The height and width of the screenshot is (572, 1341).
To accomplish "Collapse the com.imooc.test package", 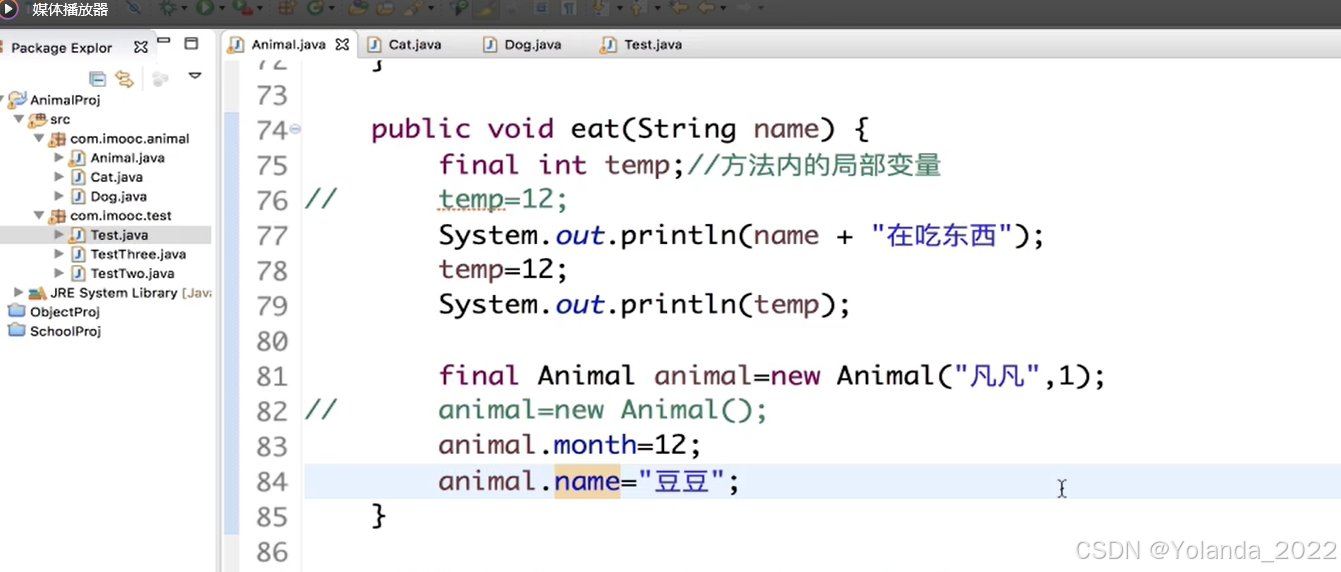I will point(39,215).
